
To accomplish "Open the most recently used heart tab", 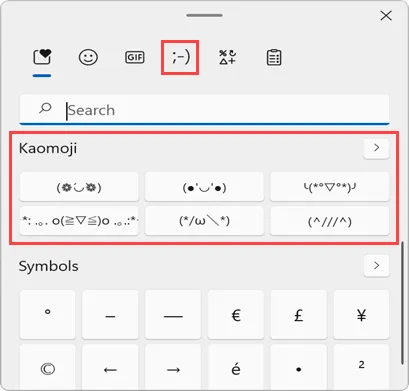I will coord(42,57).
